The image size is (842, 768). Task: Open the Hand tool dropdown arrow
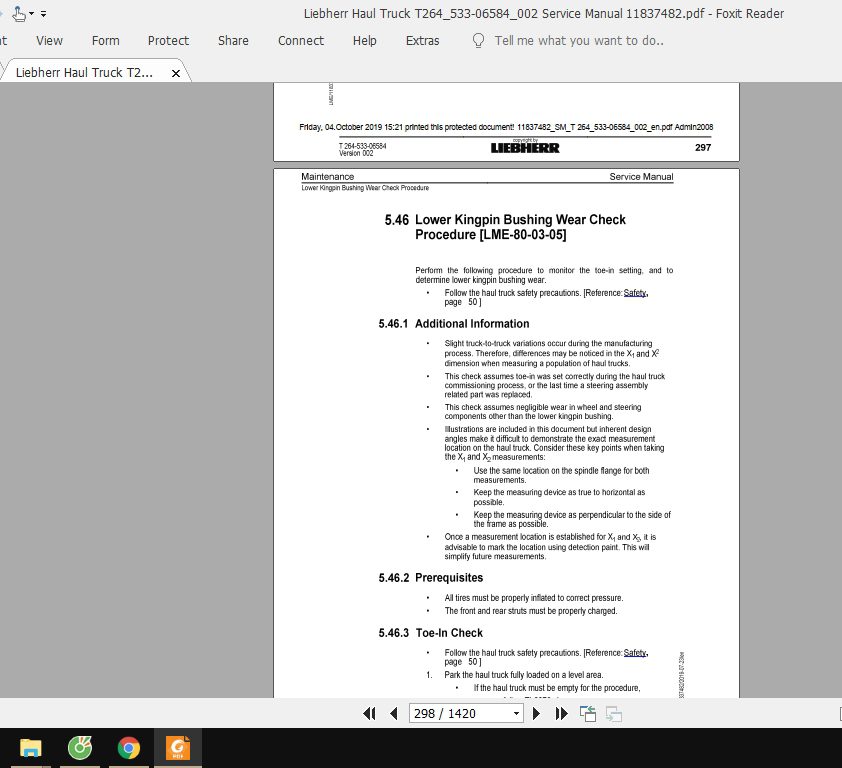[x=31, y=14]
